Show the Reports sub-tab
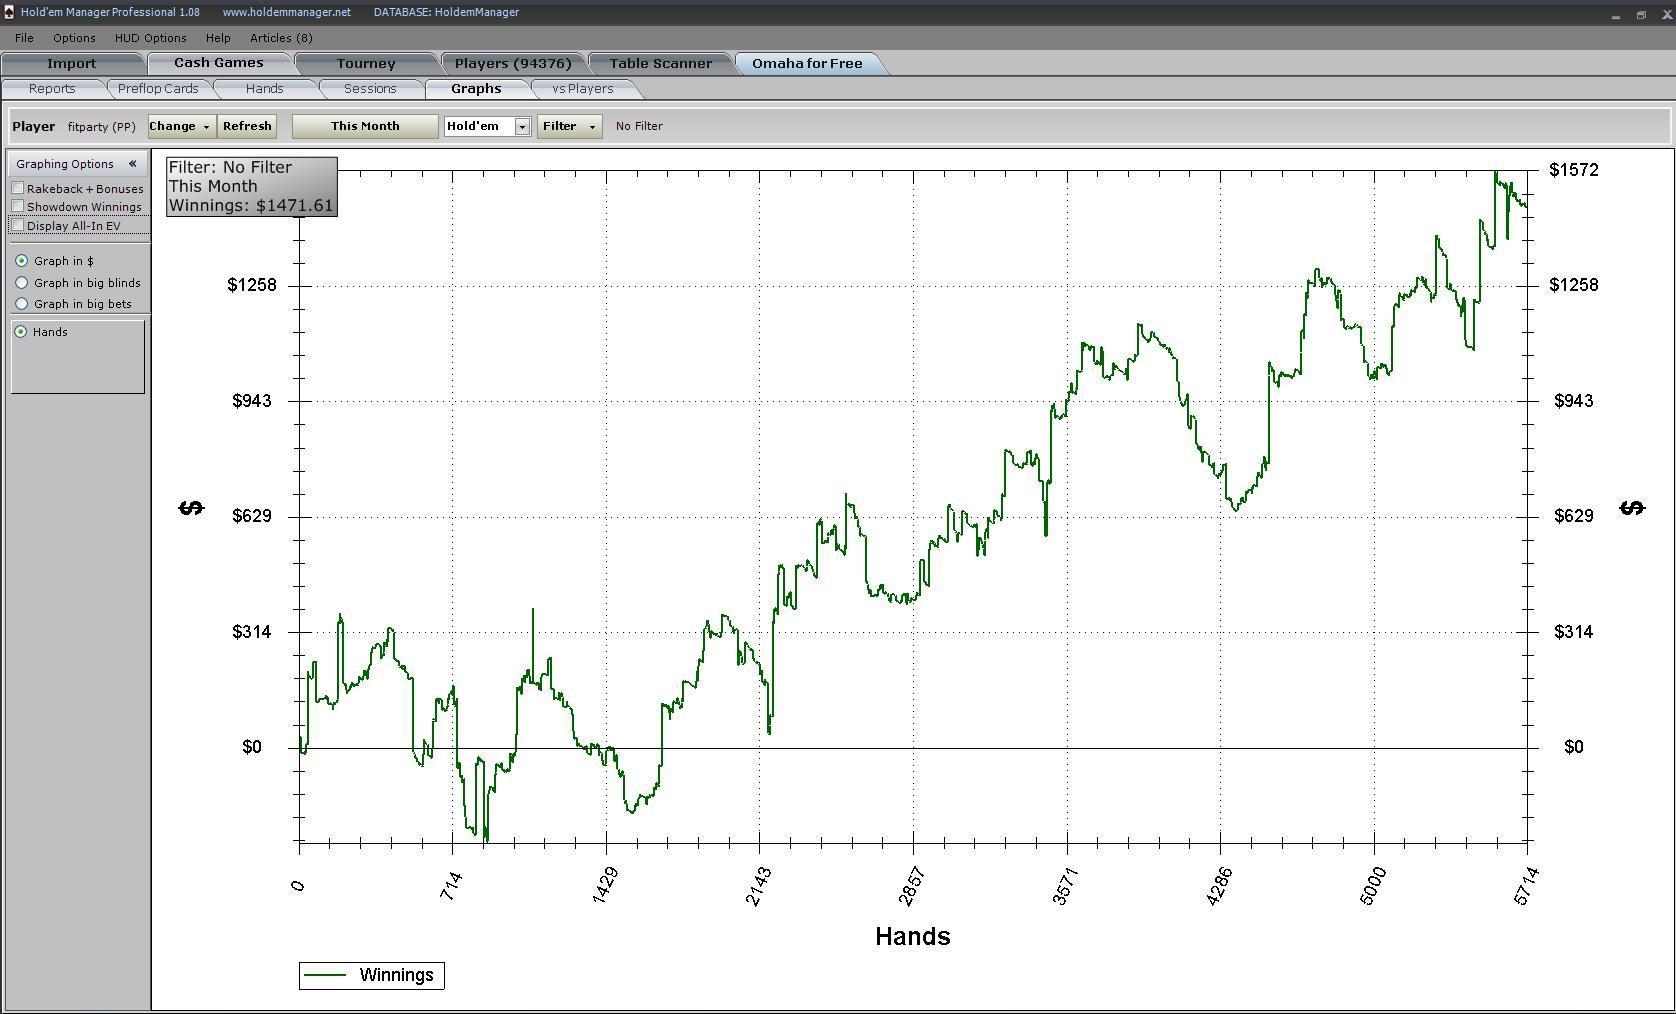The width and height of the screenshot is (1676, 1014). coord(52,89)
